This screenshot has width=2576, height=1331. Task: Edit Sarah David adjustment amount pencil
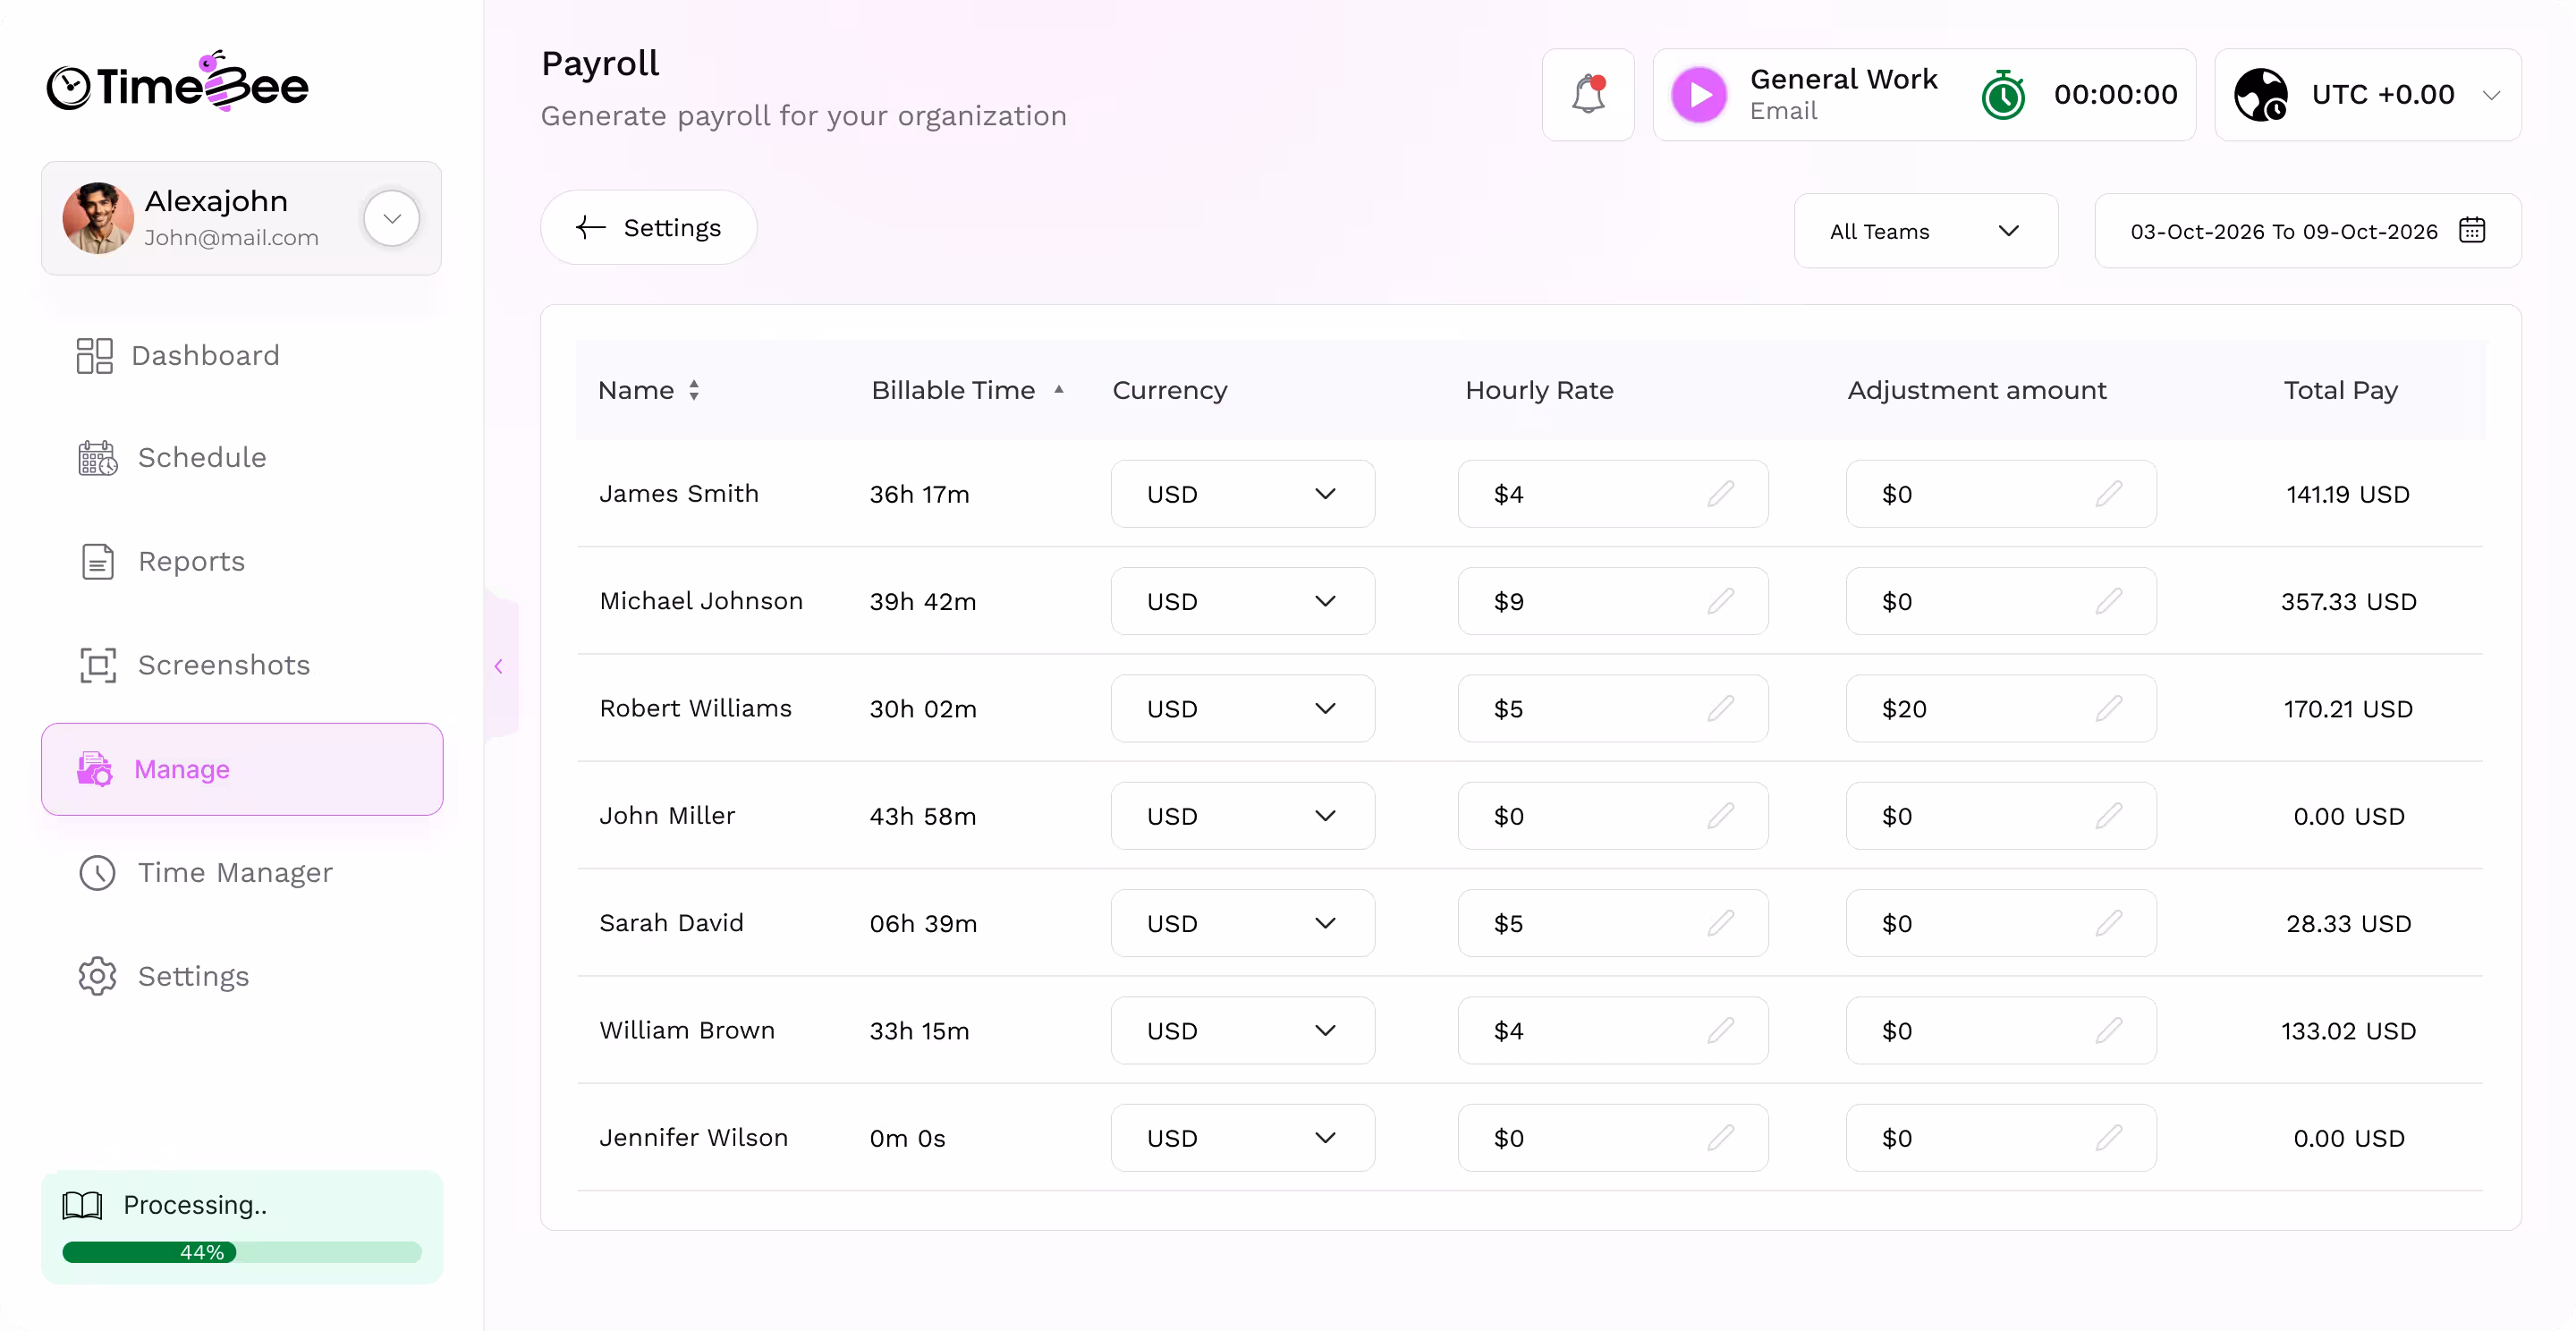click(2108, 923)
